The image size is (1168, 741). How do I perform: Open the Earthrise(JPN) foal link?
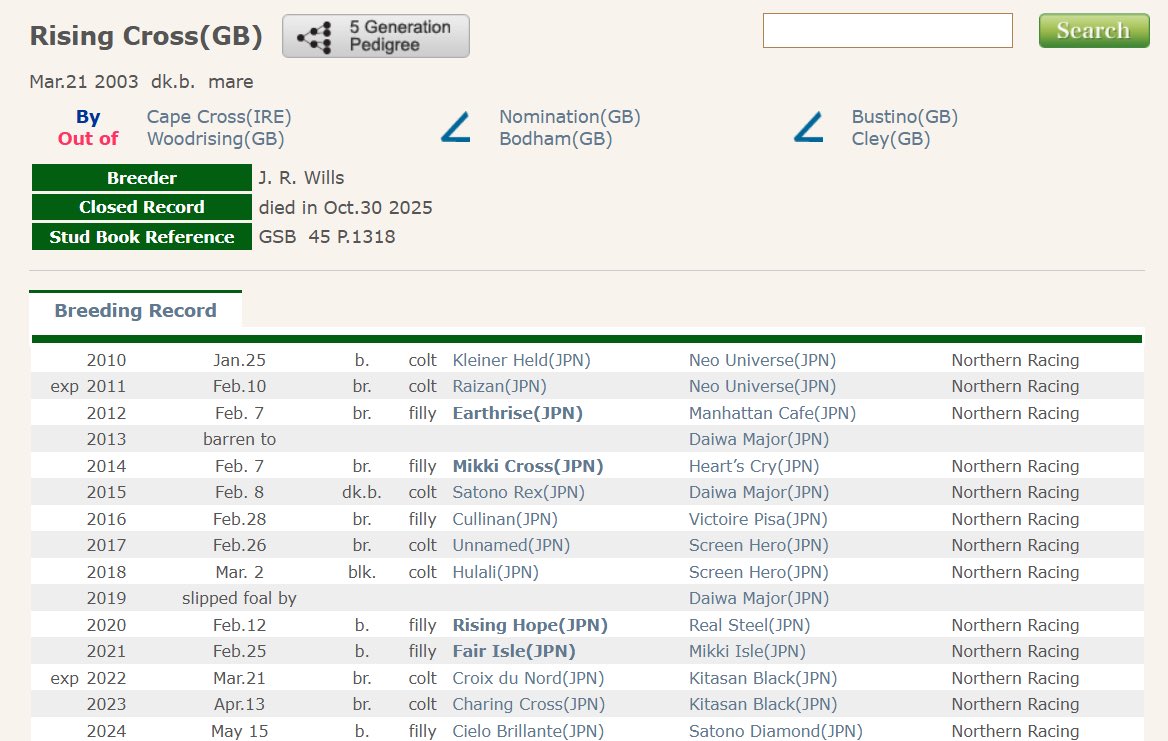pos(518,413)
